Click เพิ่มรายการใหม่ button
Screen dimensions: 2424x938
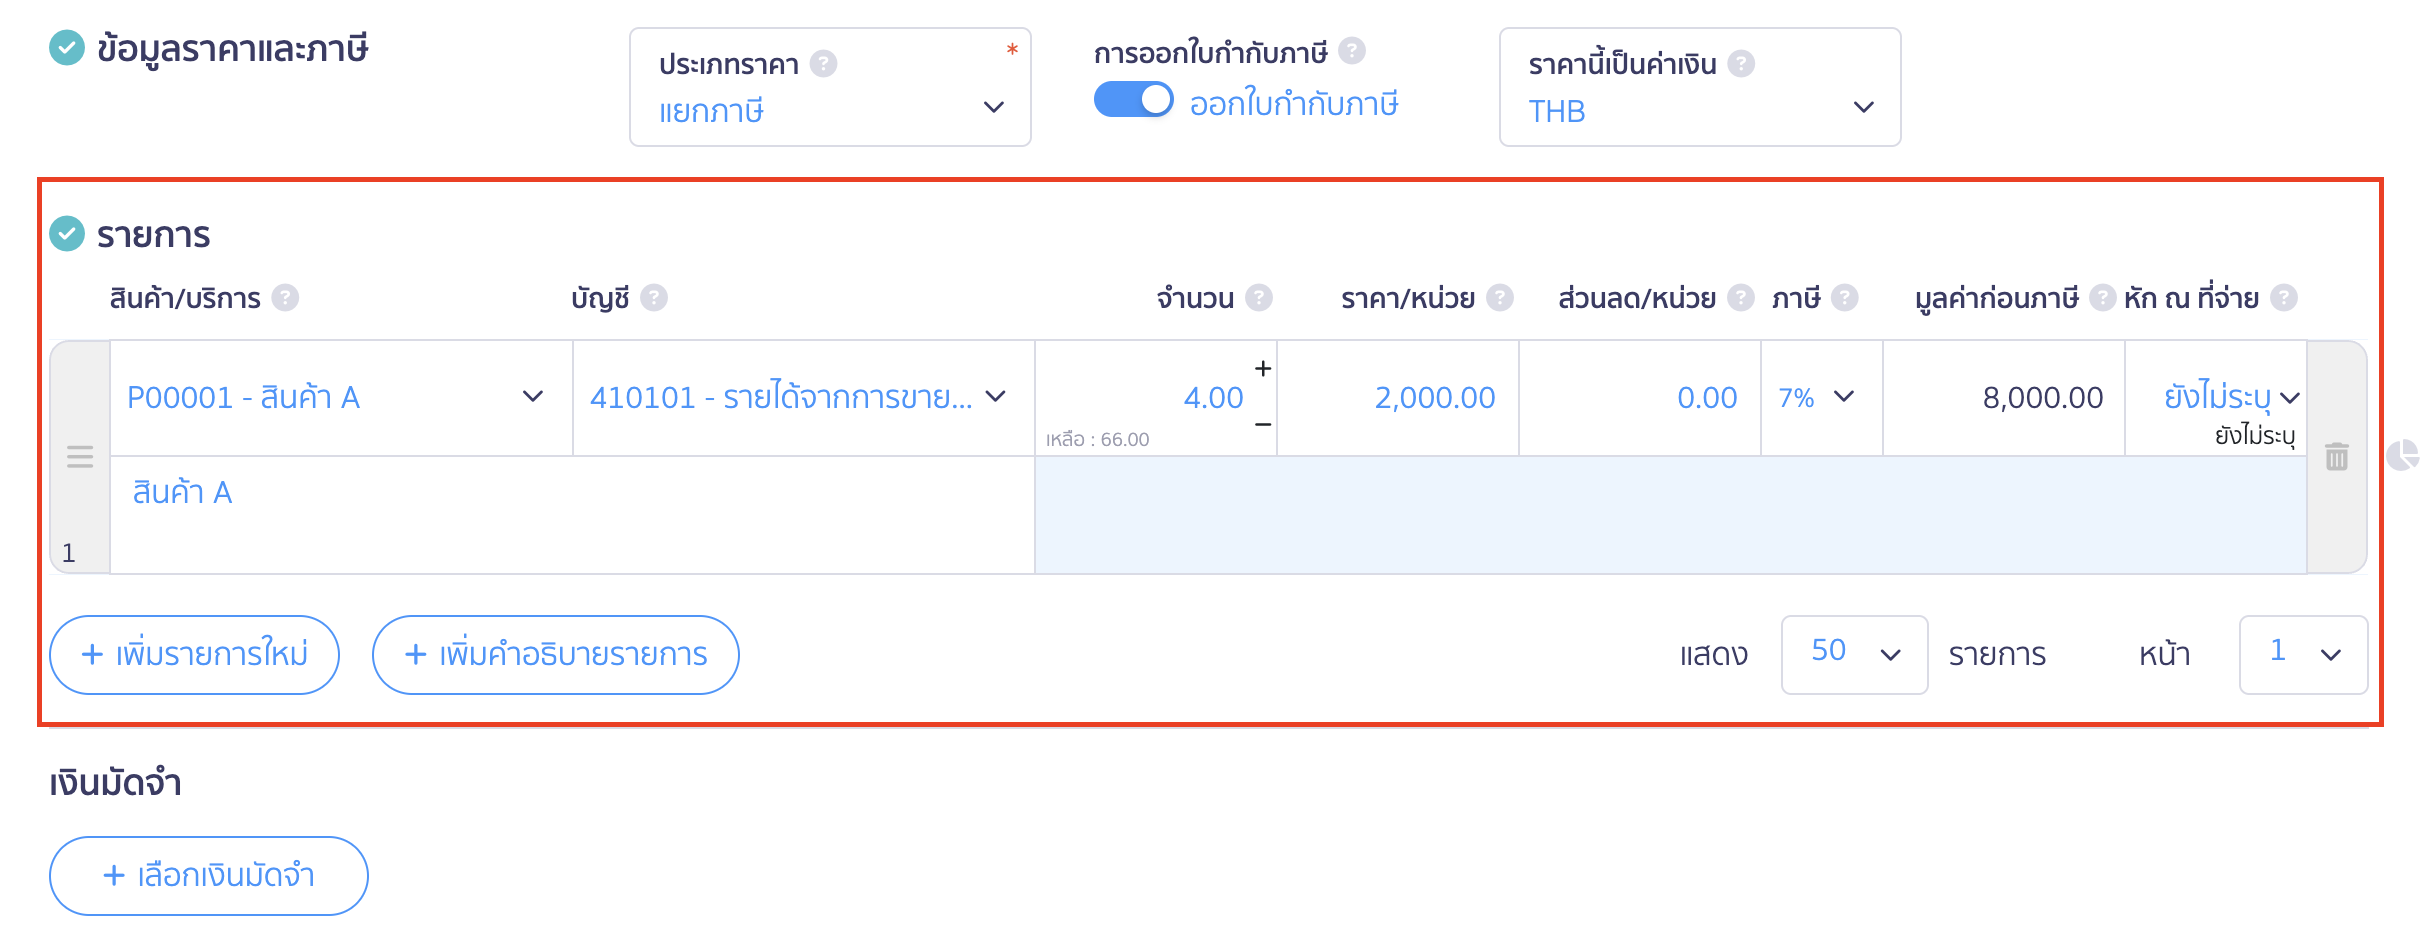click(x=194, y=655)
